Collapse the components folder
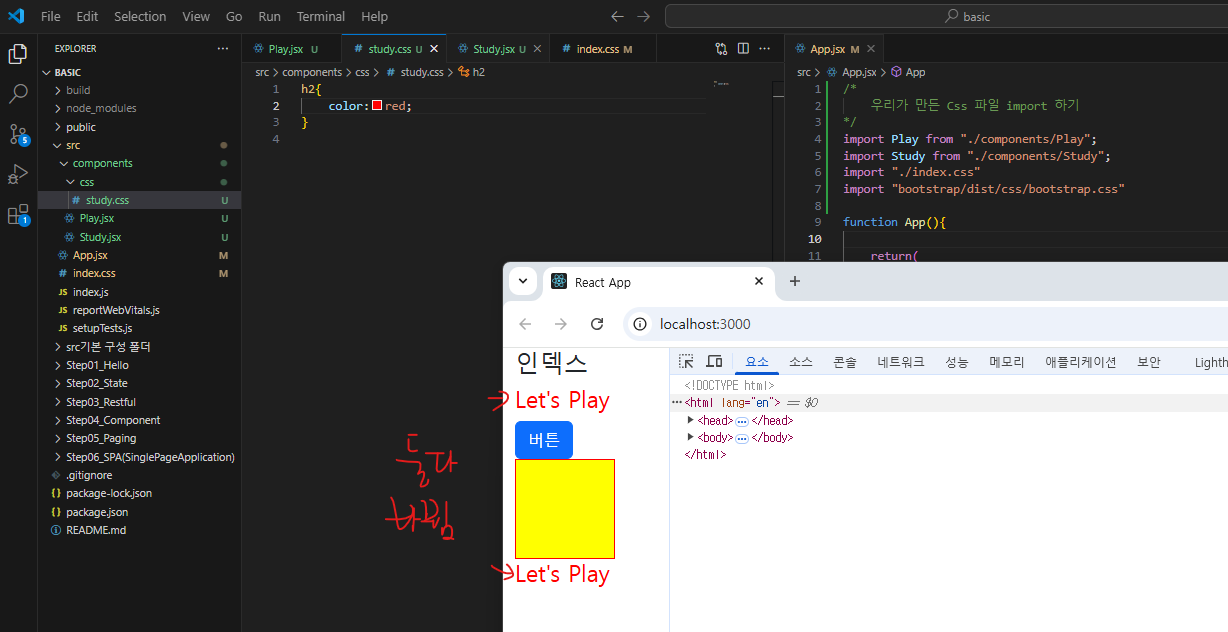Image resolution: width=1228 pixels, height=632 pixels. click(x=139, y=163)
